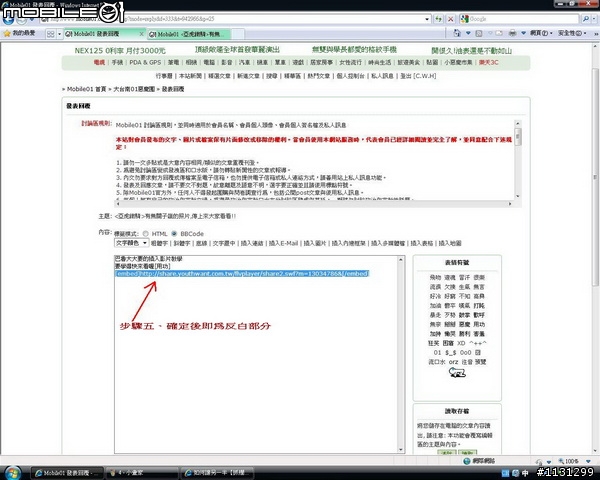Click the zoom level magnifier icon
Image resolution: width=600 pixels, height=480 pixels.
pos(561,461)
